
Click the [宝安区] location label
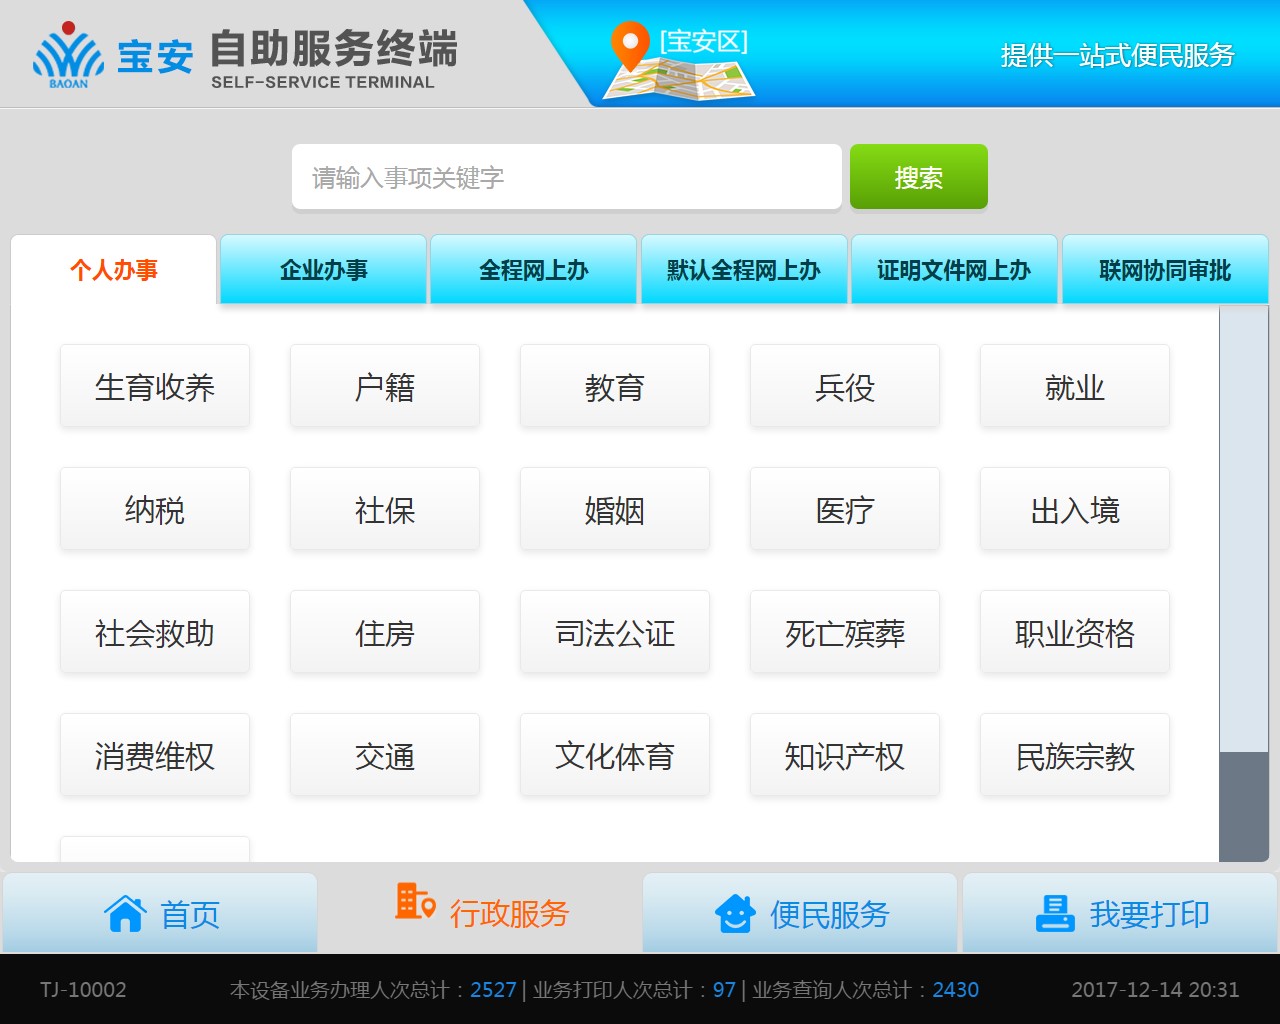click(x=704, y=41)
